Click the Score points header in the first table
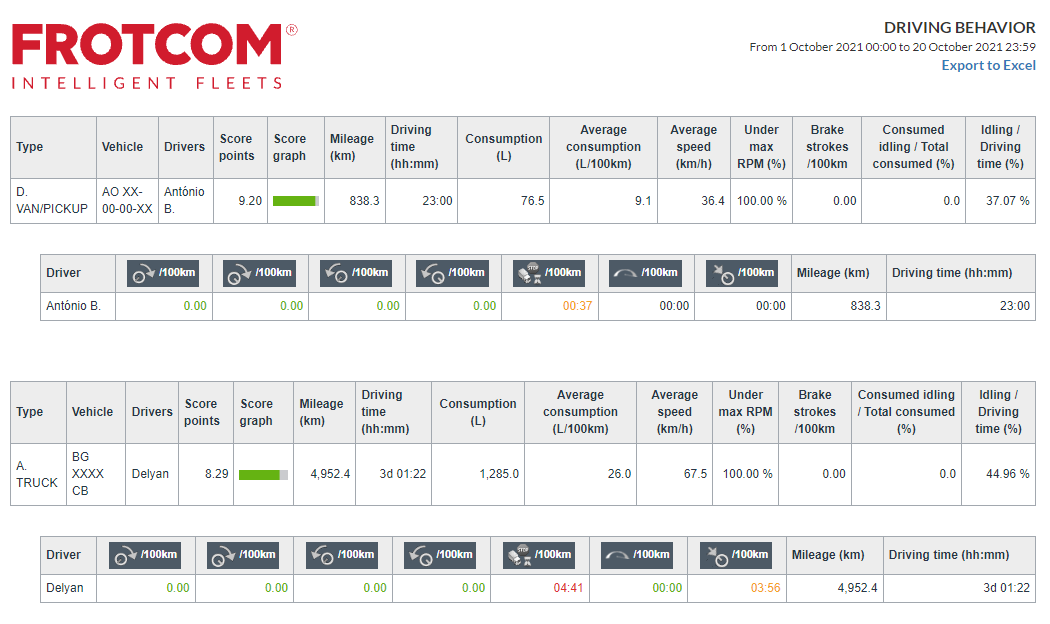Image resolution: width=1050 pixels, height=624 pixels. click(237, 147)
